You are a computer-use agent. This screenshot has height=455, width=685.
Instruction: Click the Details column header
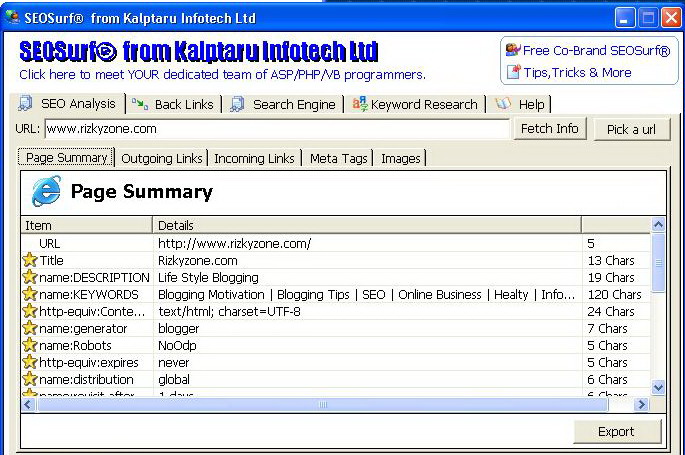pos(367,225)
